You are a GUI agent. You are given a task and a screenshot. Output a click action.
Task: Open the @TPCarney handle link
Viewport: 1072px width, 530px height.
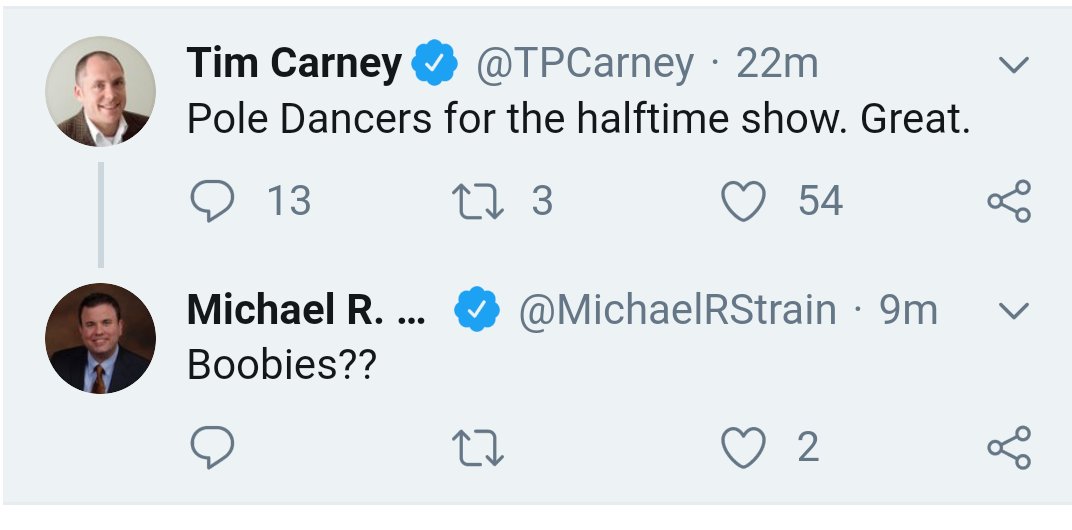click(584, 65)
